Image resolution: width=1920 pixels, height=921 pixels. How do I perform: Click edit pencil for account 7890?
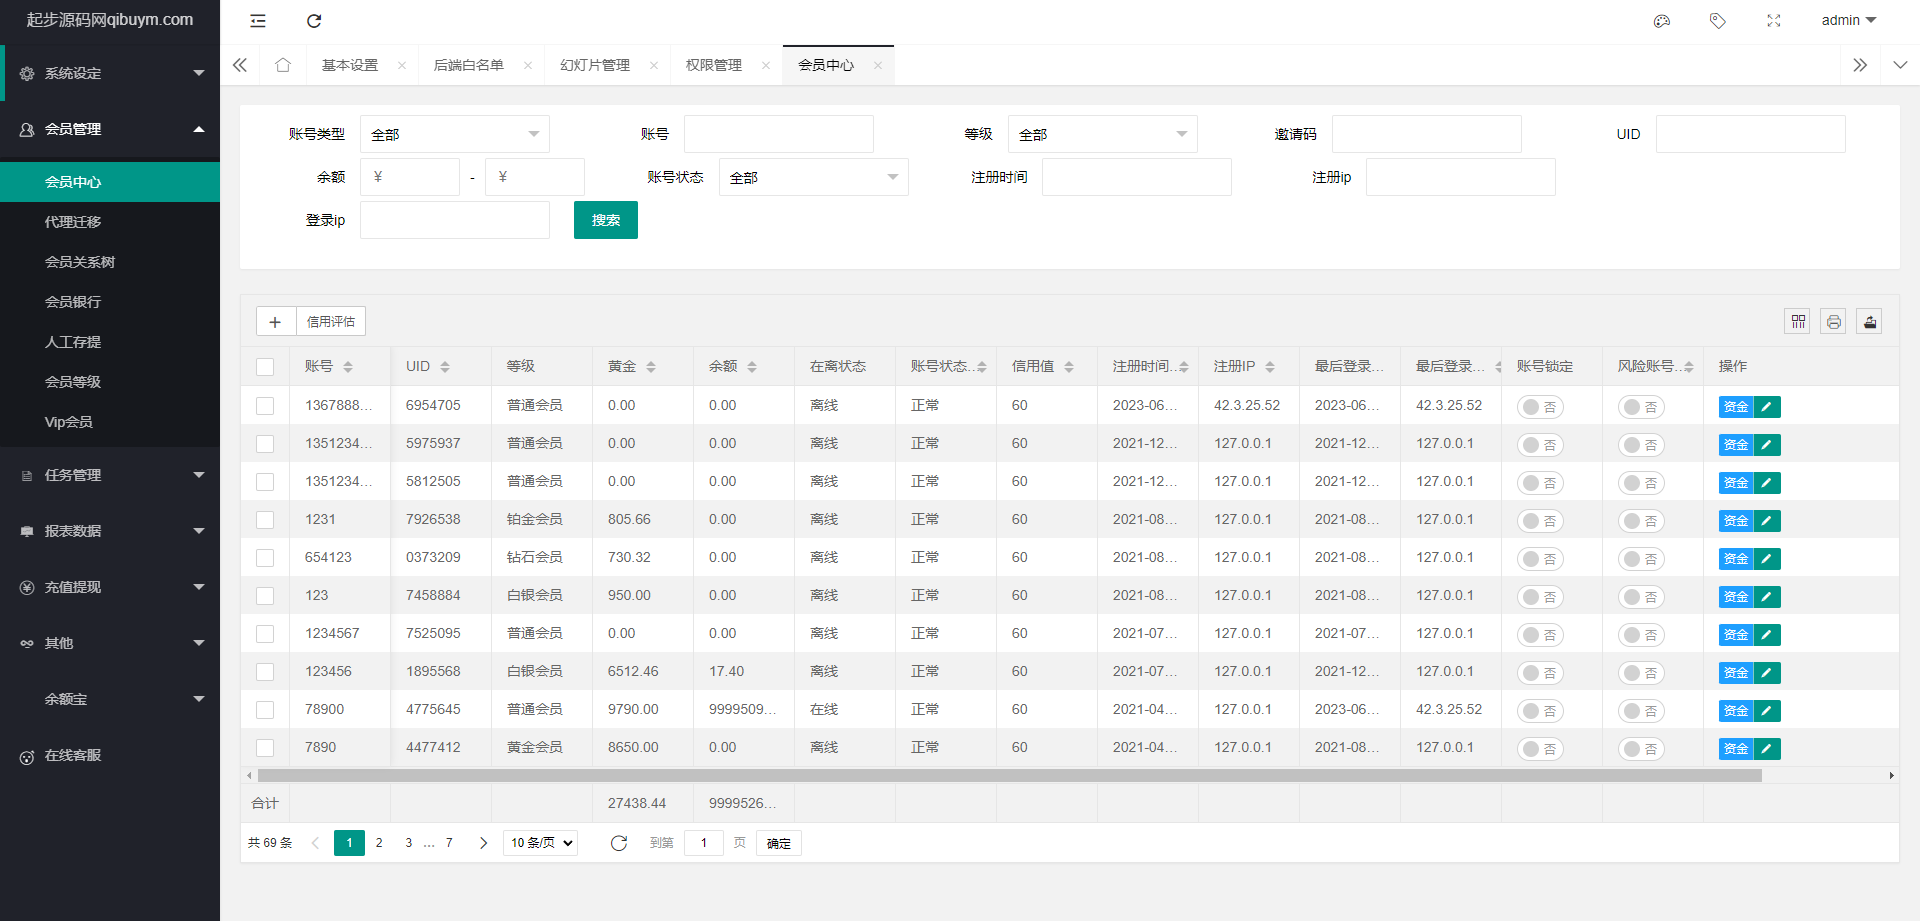pos(1767,748)
